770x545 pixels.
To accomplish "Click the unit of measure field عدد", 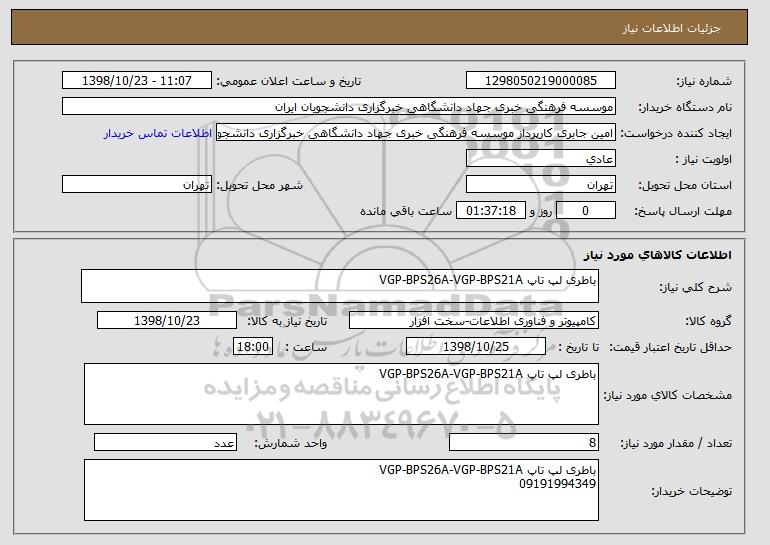I will 165,442.
